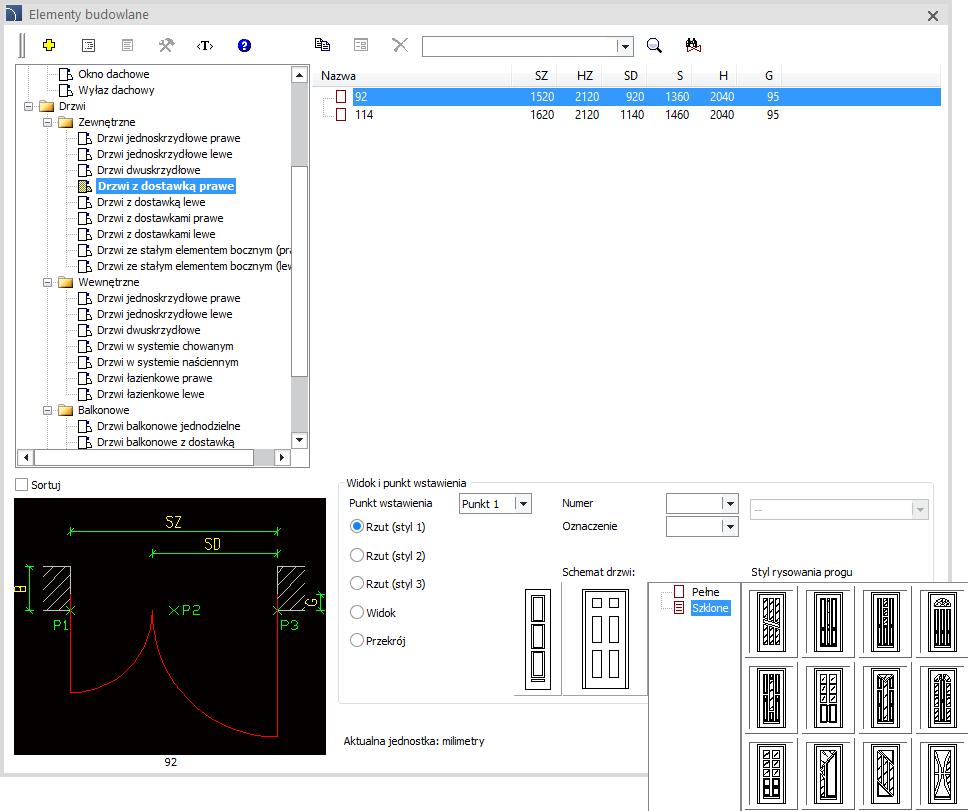Viewport: 968px width, 811px height.
Task: Open help with the blue question mark icon
Action: point(244,45)
